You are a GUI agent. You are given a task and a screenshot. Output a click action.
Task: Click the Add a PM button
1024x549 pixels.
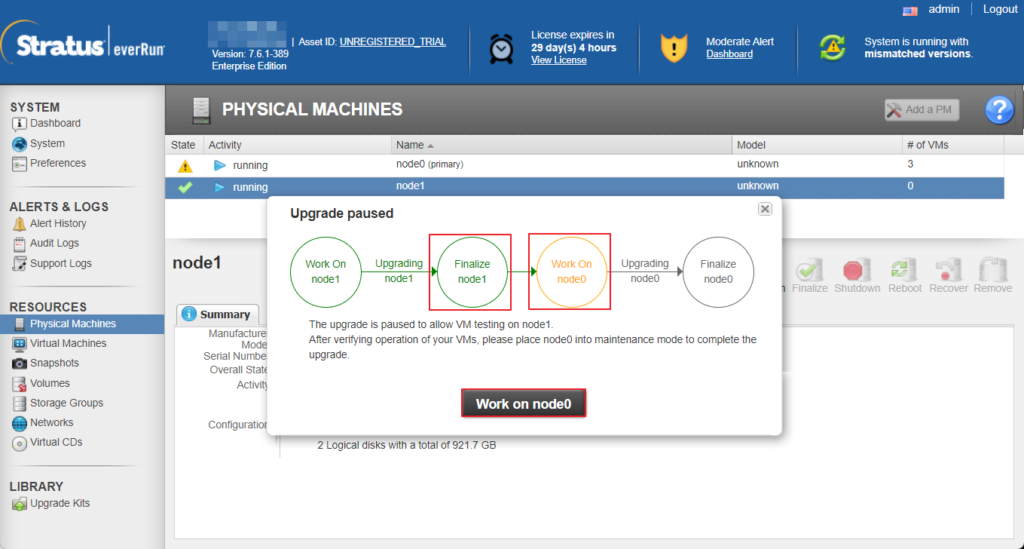click(x=921, y=110)
